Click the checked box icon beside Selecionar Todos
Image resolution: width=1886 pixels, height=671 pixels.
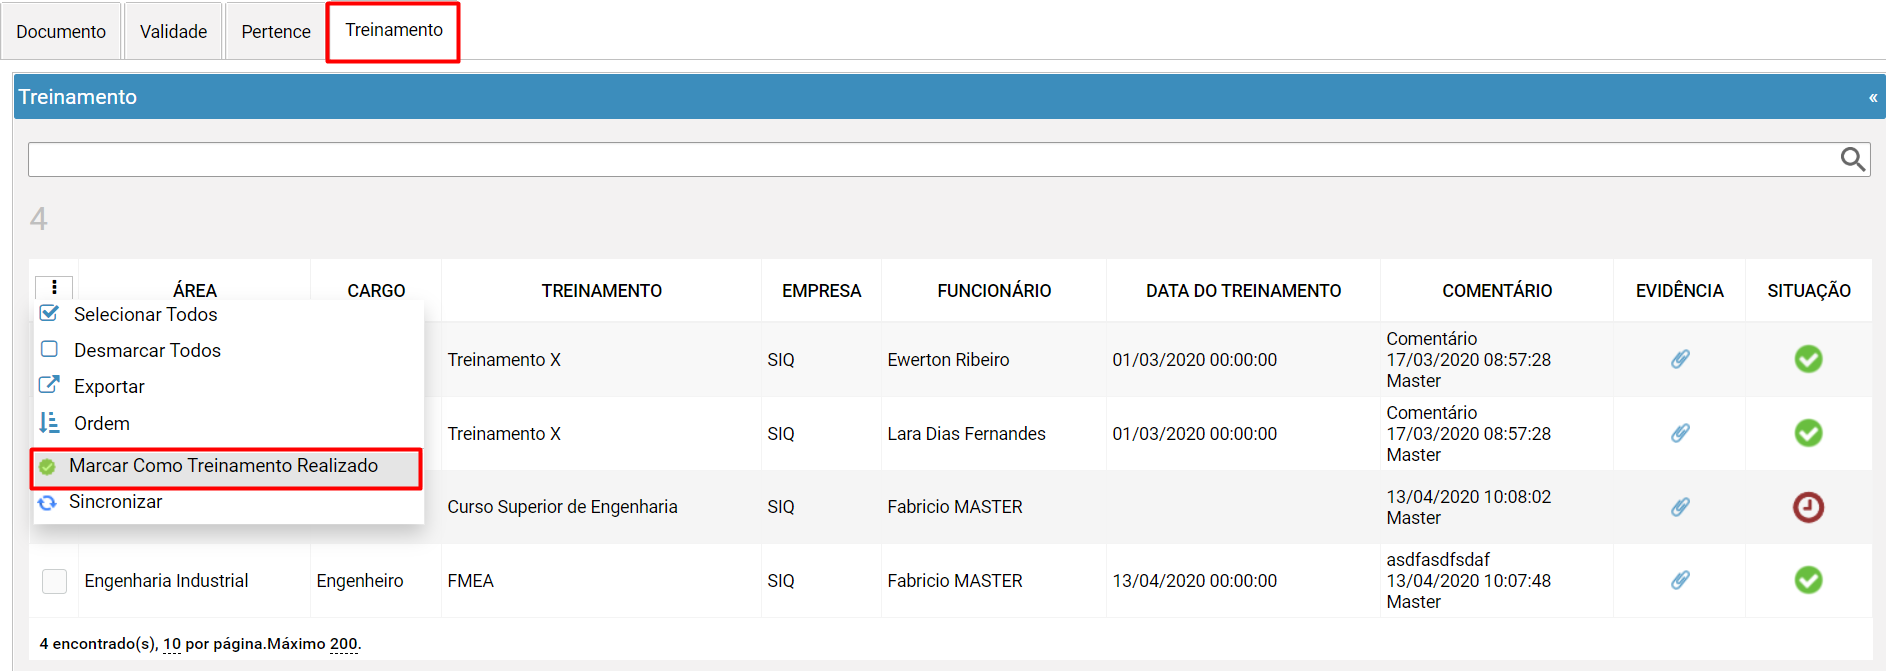49,313
